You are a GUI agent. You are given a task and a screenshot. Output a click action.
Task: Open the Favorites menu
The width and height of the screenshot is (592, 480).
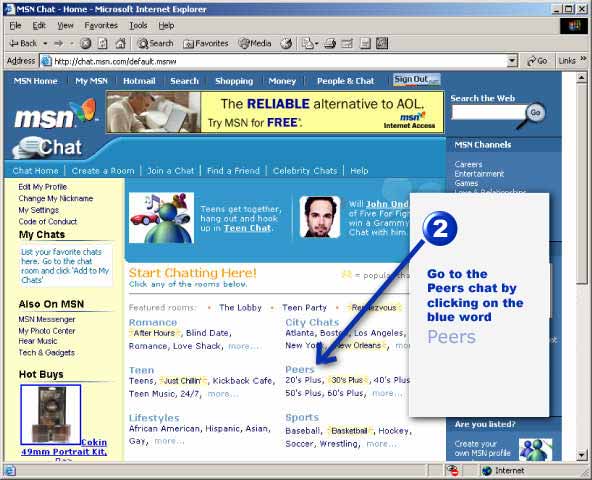click(x=101, y=25)
